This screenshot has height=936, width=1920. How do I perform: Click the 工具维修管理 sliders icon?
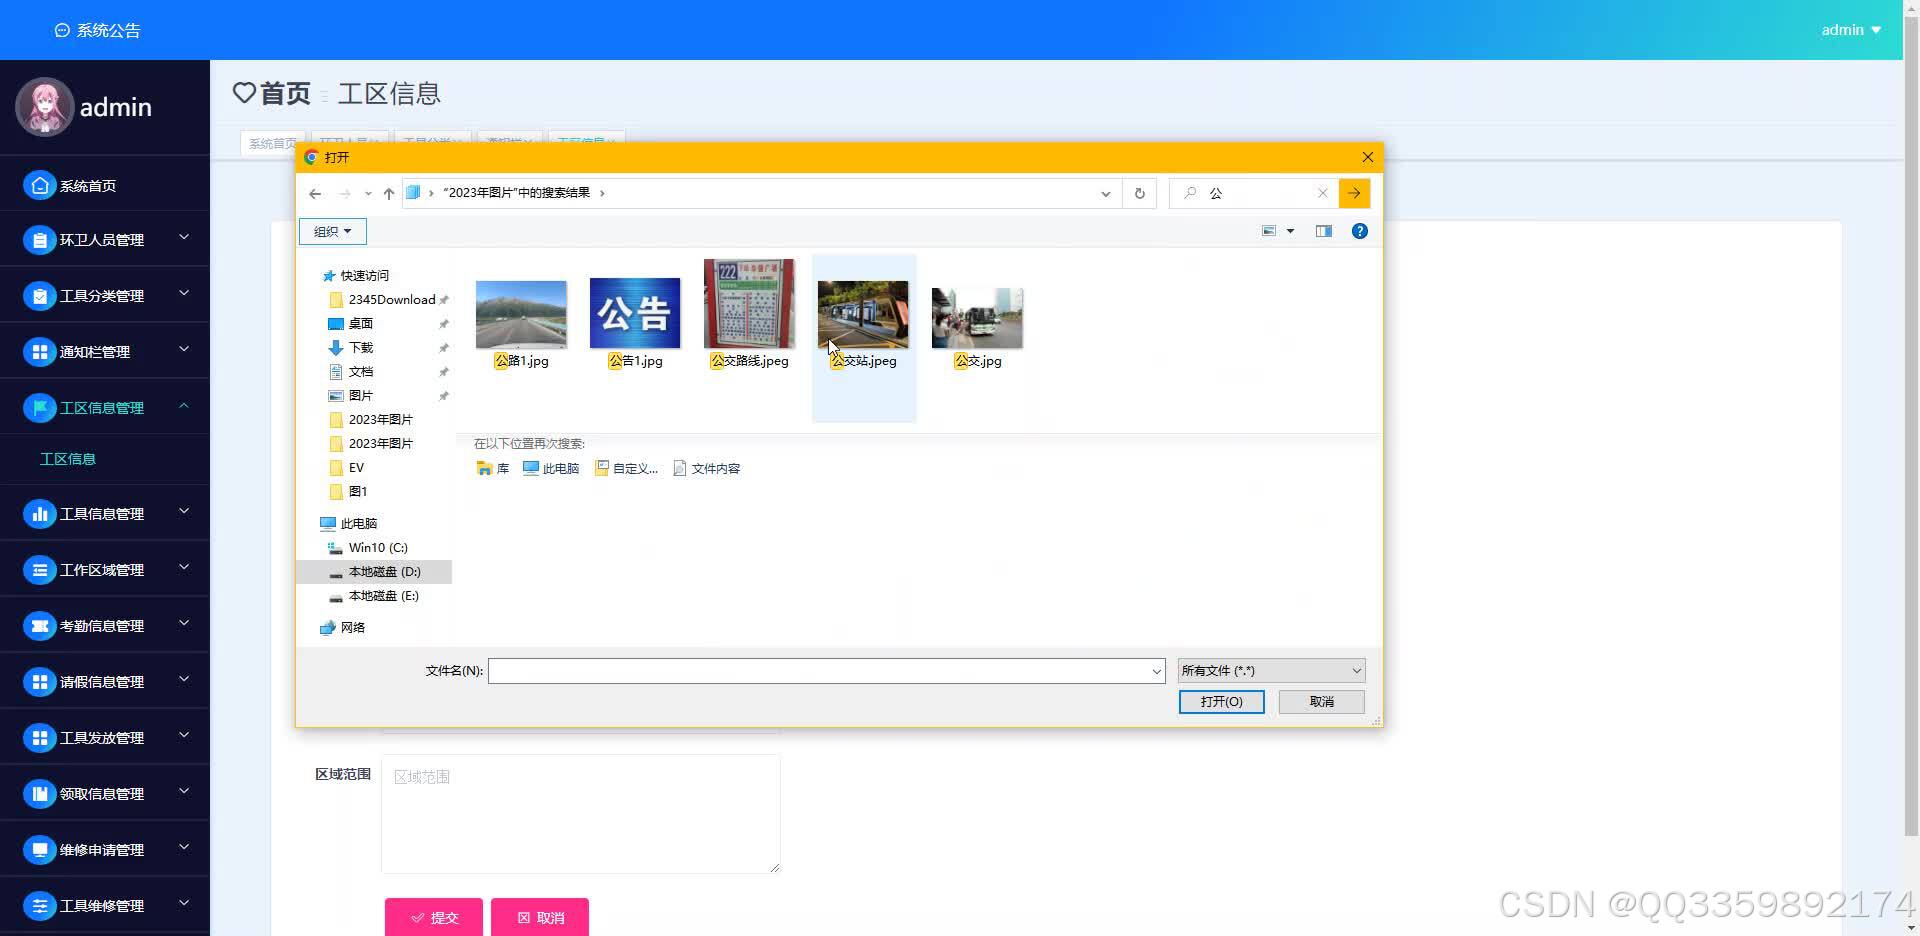click(x=39, y=906)
